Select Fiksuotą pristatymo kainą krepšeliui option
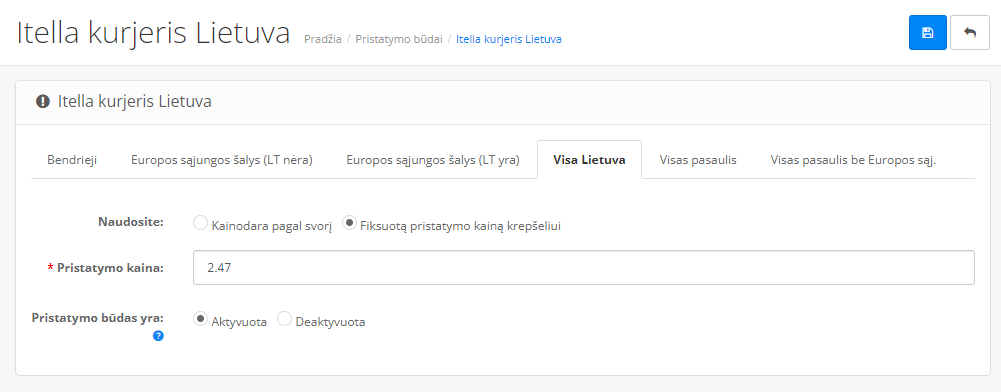 pyautogui.click(x=349, y=223)
